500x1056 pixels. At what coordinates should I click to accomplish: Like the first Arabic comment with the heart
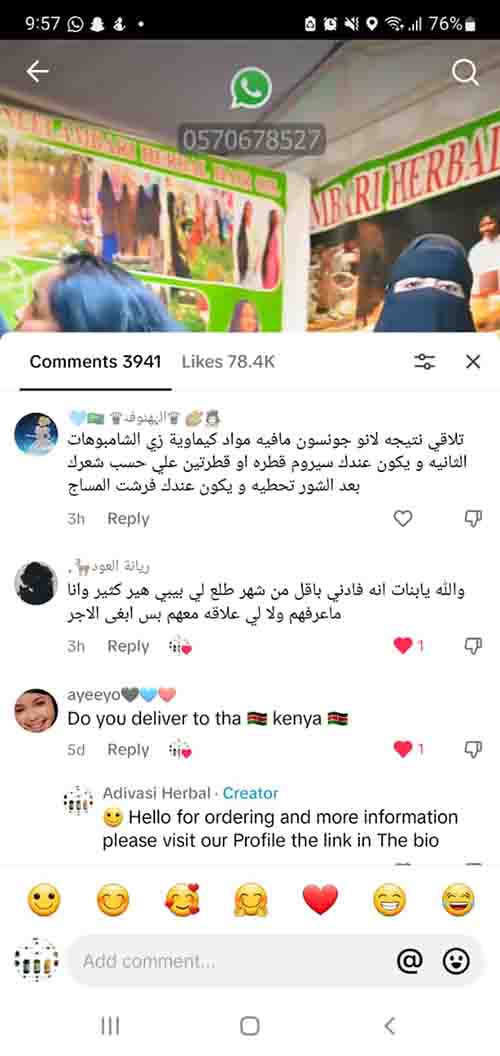403,519
